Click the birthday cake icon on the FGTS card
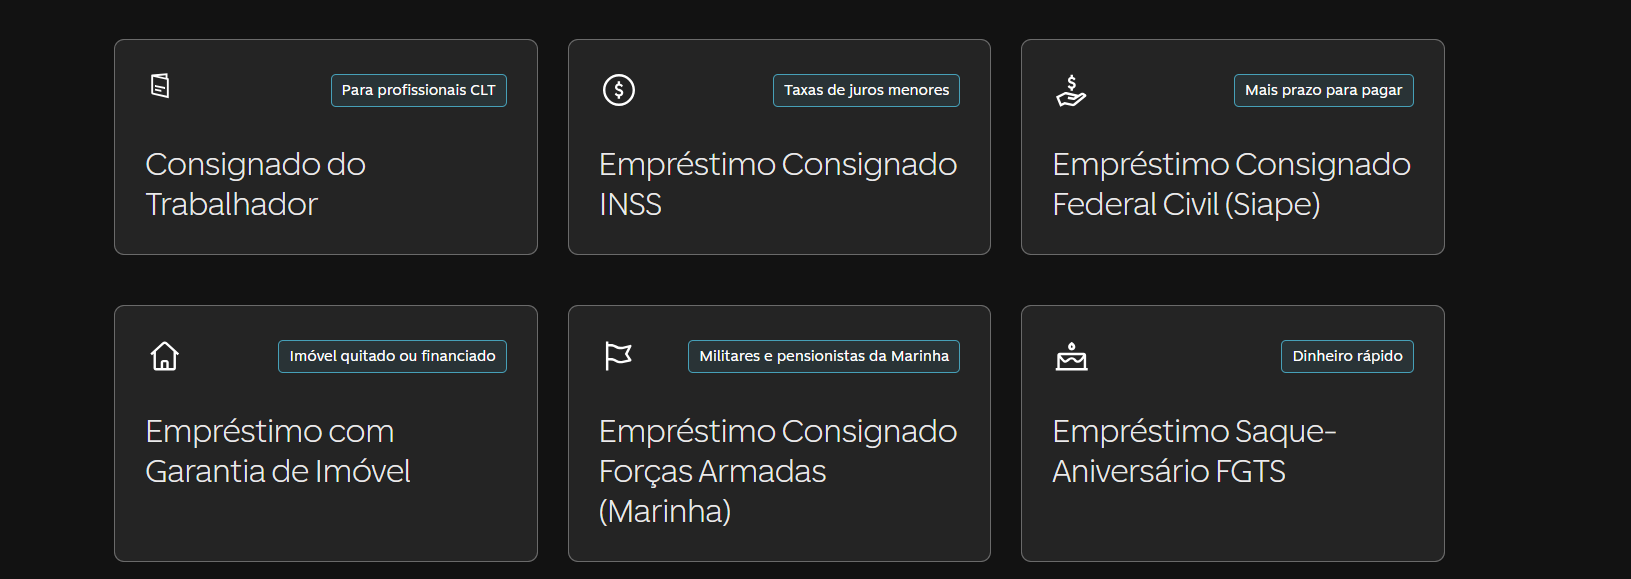The image size is (1631, 579). 1071,357
